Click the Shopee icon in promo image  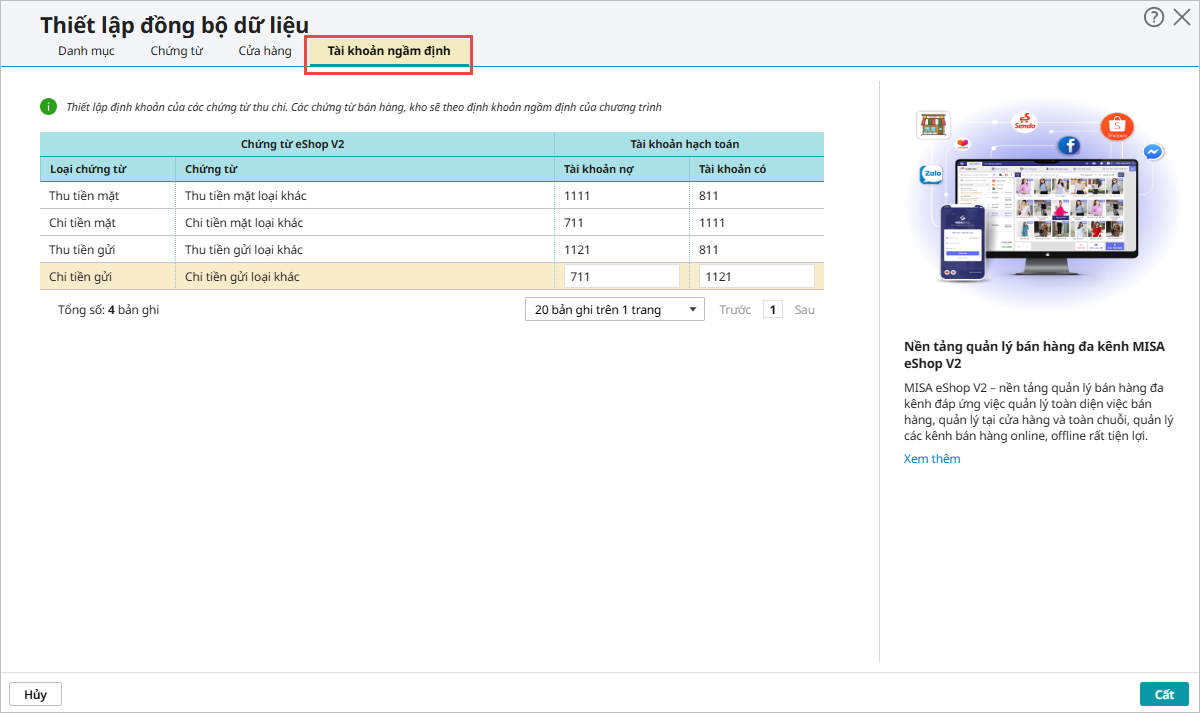1116,127
